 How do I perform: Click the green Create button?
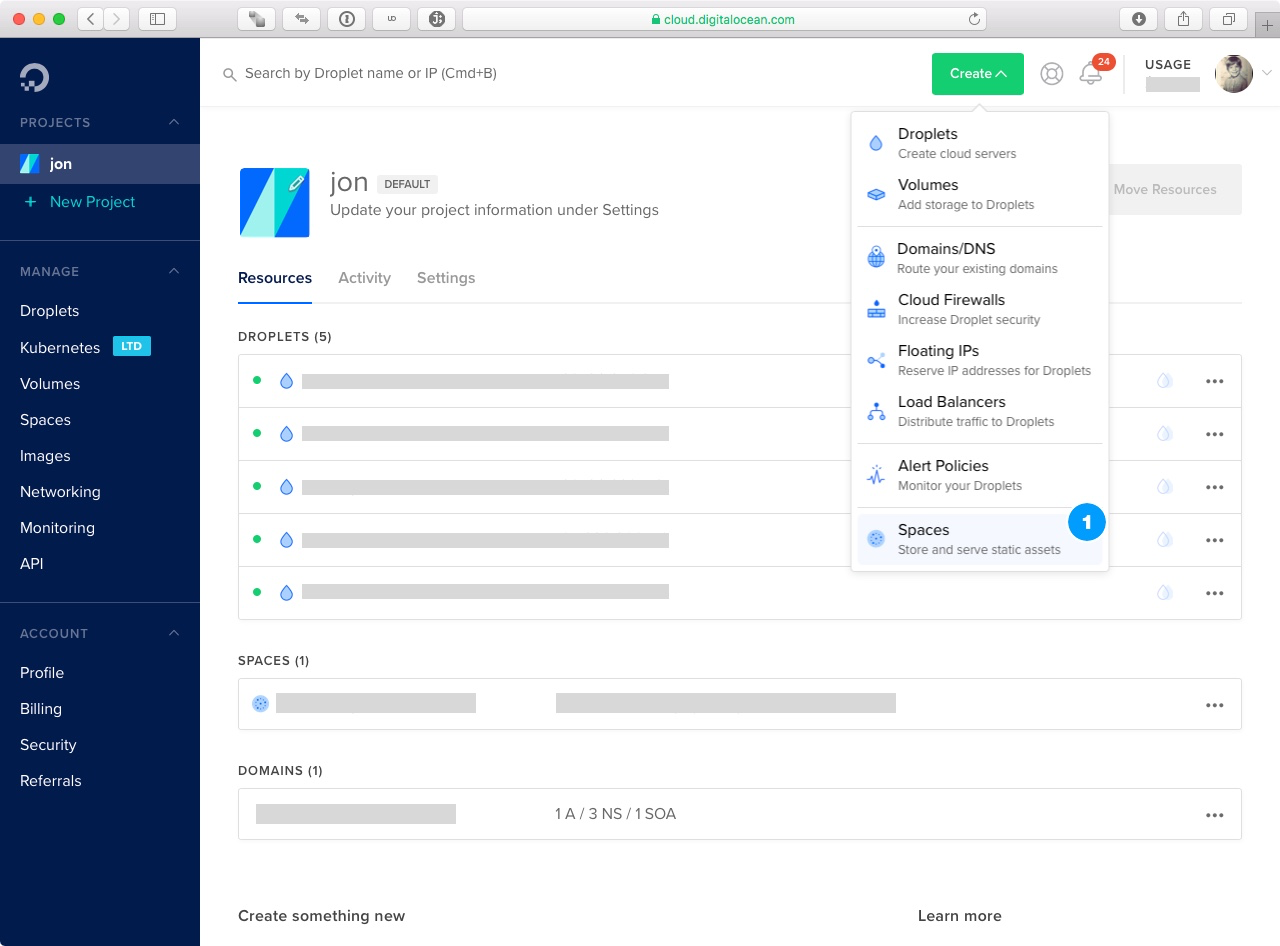[977, 74]
